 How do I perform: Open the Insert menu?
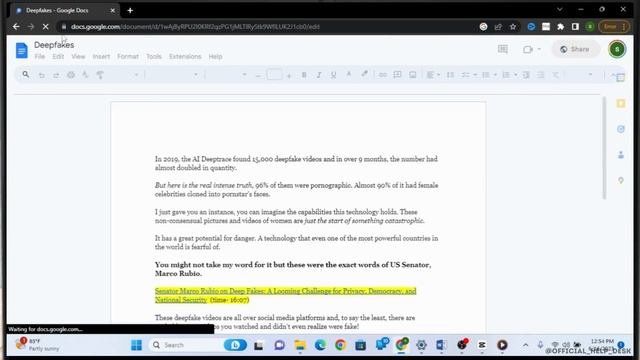pos(101,56)
